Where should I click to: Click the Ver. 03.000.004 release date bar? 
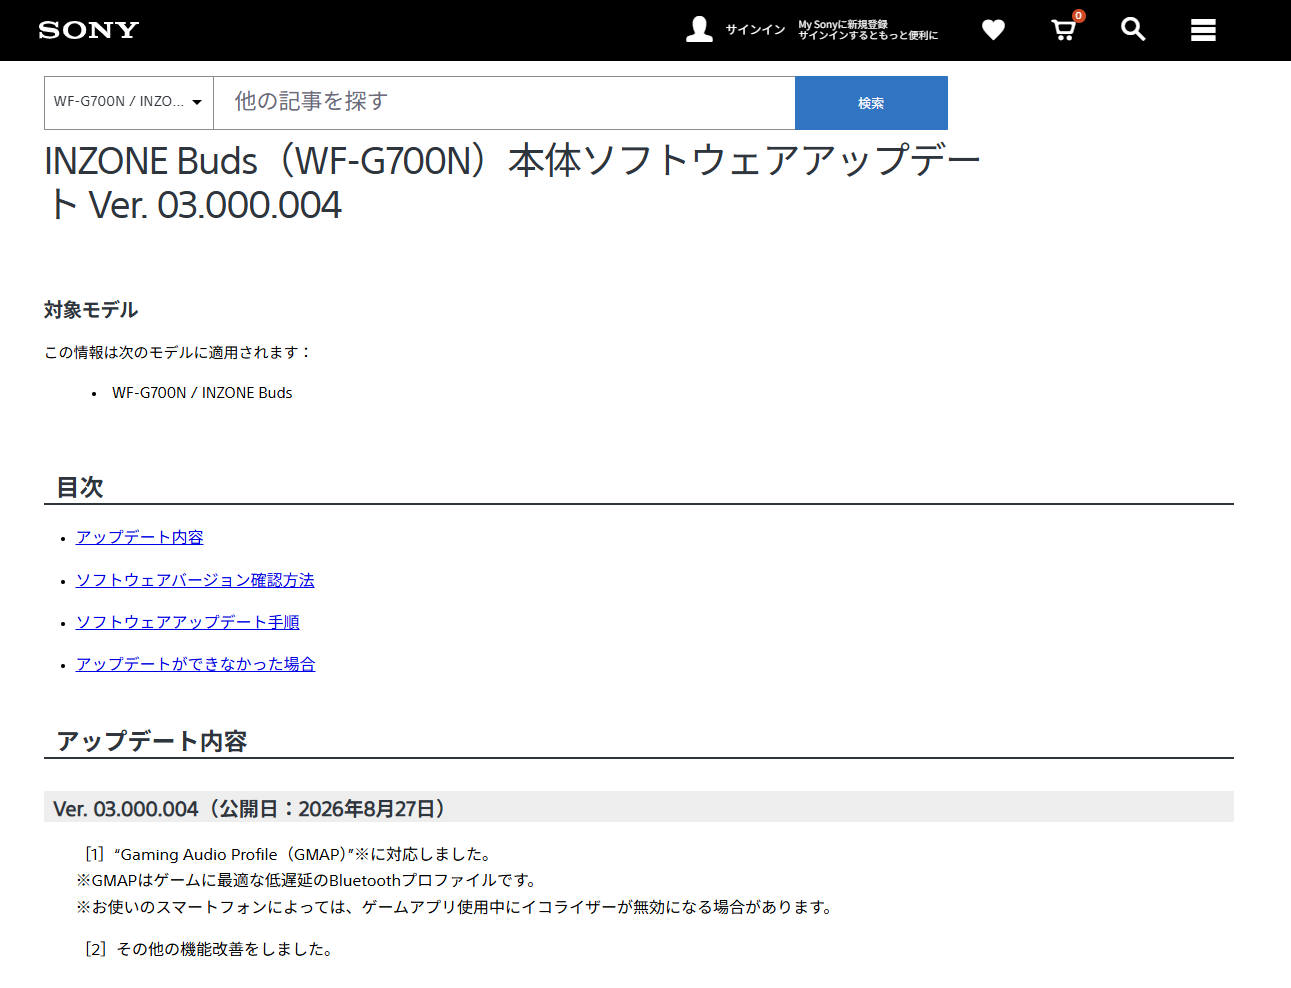pyautogui.click(x=639, y=807)
